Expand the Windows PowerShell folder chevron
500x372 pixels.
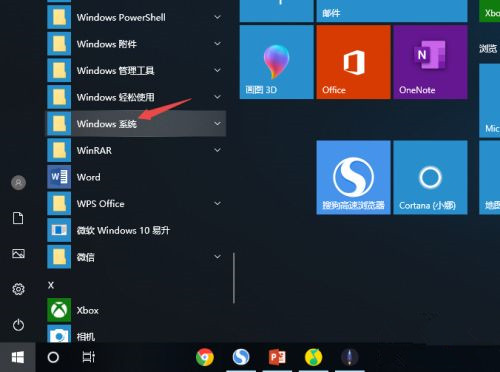click(217, 17)
